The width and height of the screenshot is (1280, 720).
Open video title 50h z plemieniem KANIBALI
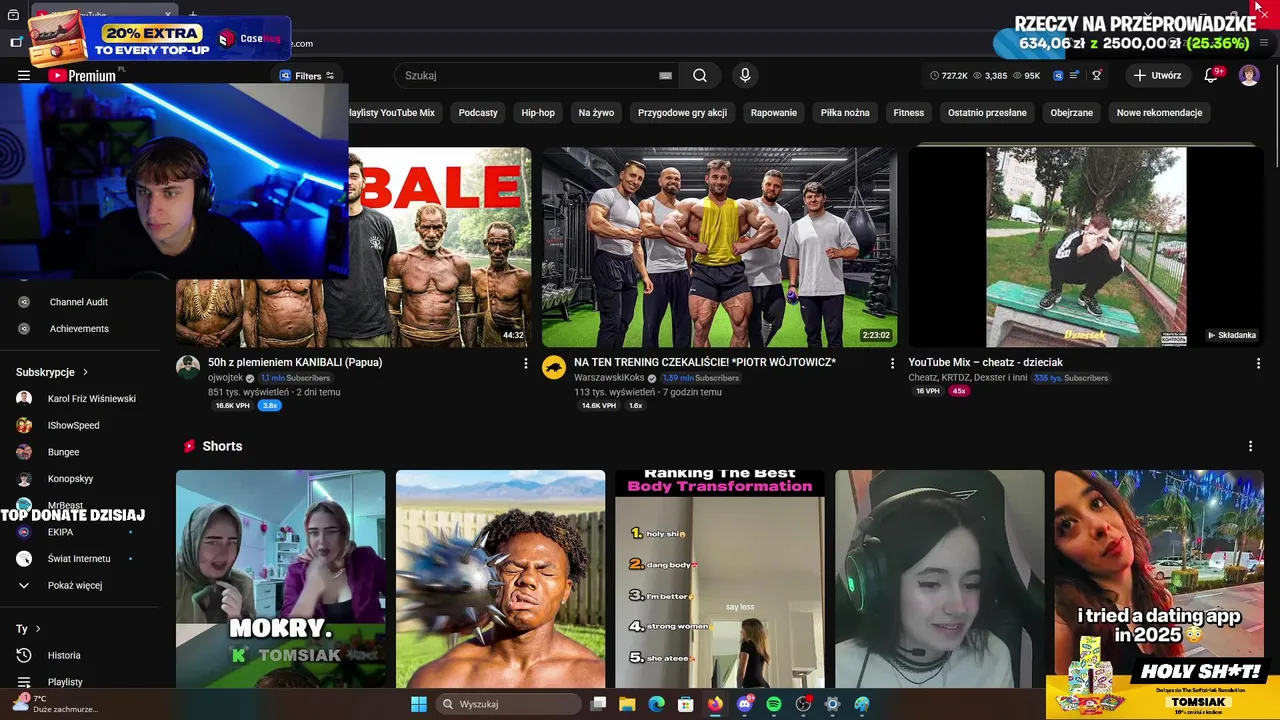(295, 362)
